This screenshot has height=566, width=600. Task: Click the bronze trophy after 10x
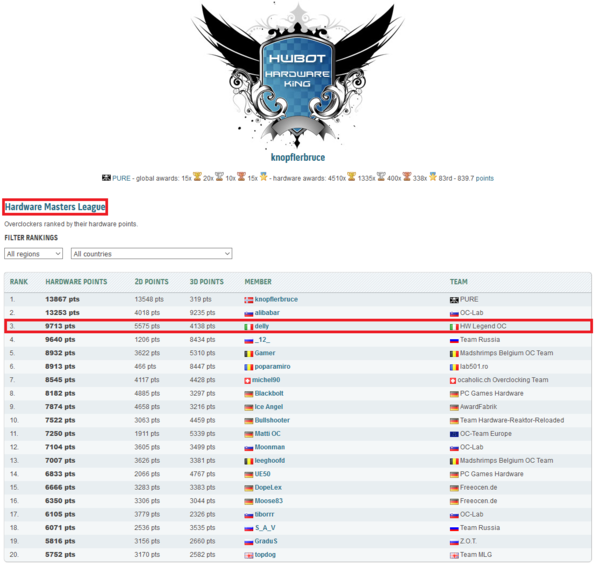[241, 177]
